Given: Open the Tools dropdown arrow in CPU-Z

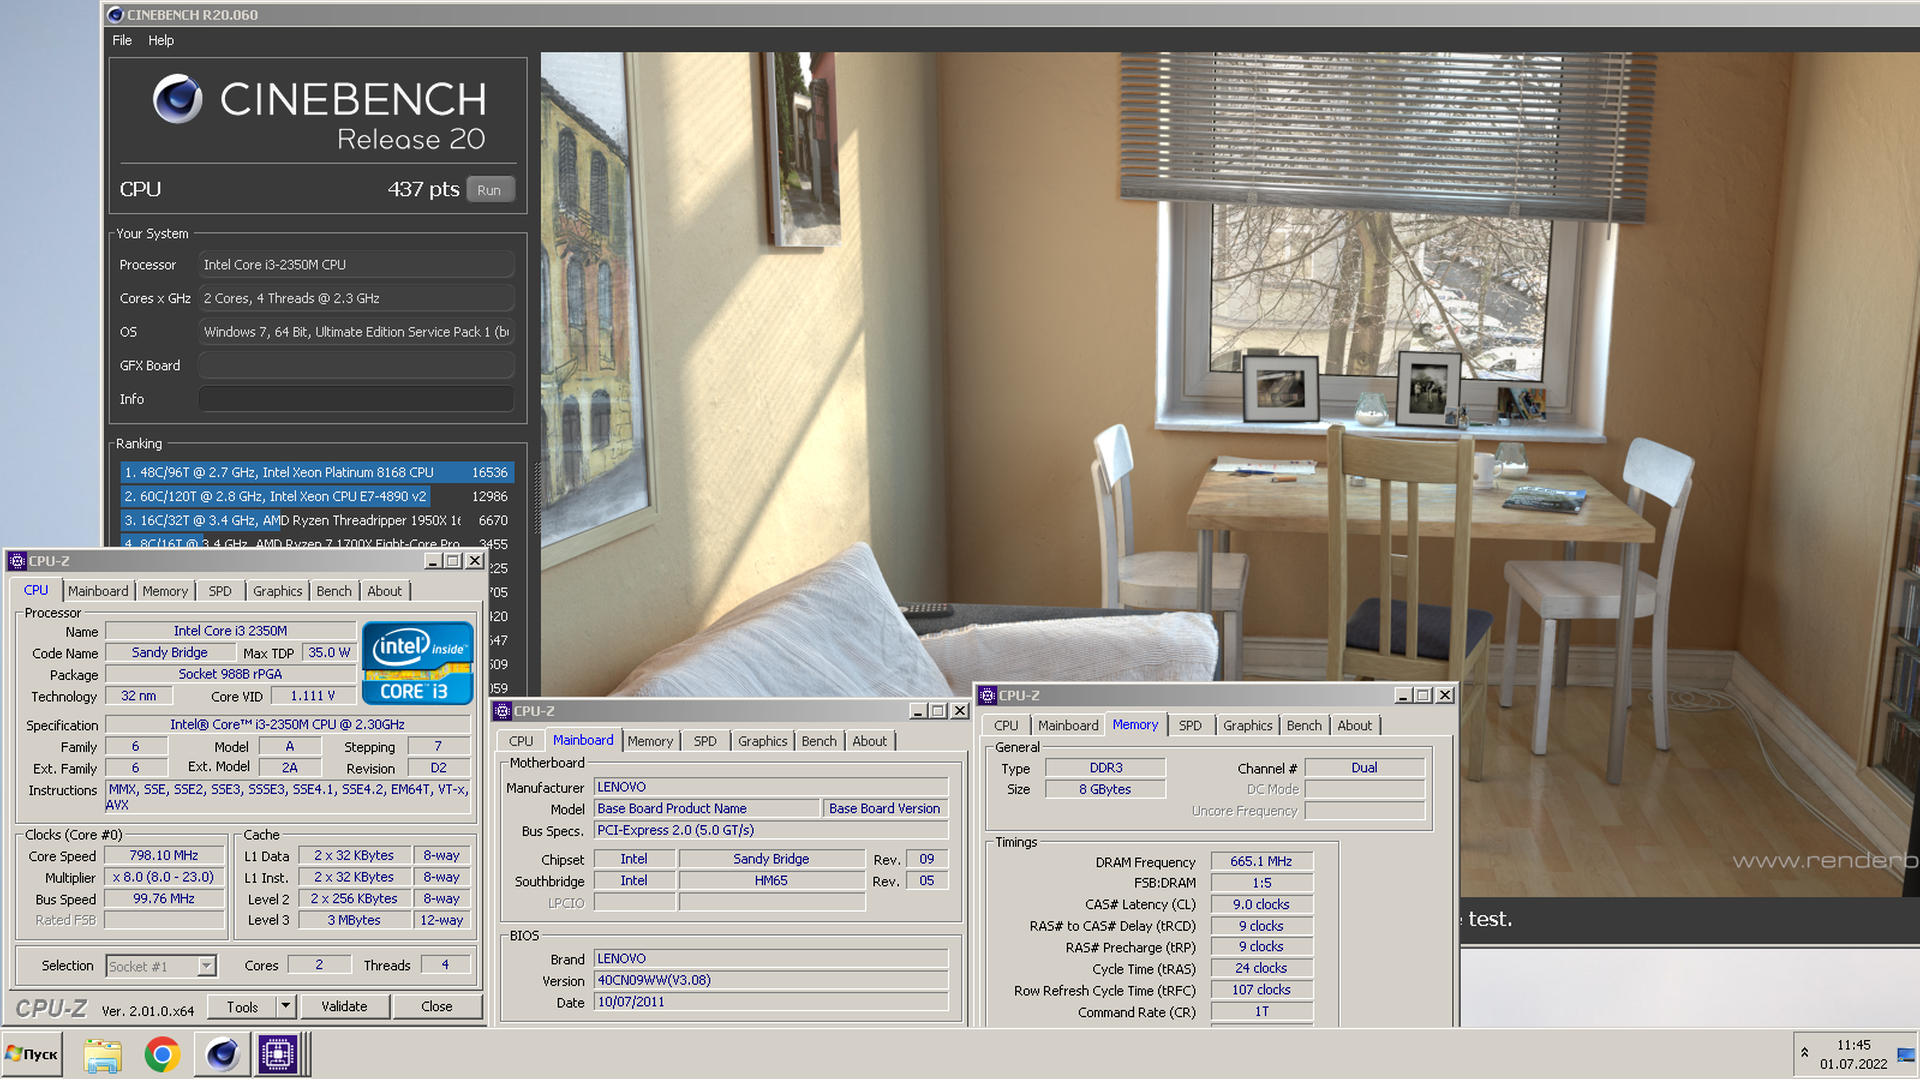Looking at the screenshot, I should tap(285, 1006).
